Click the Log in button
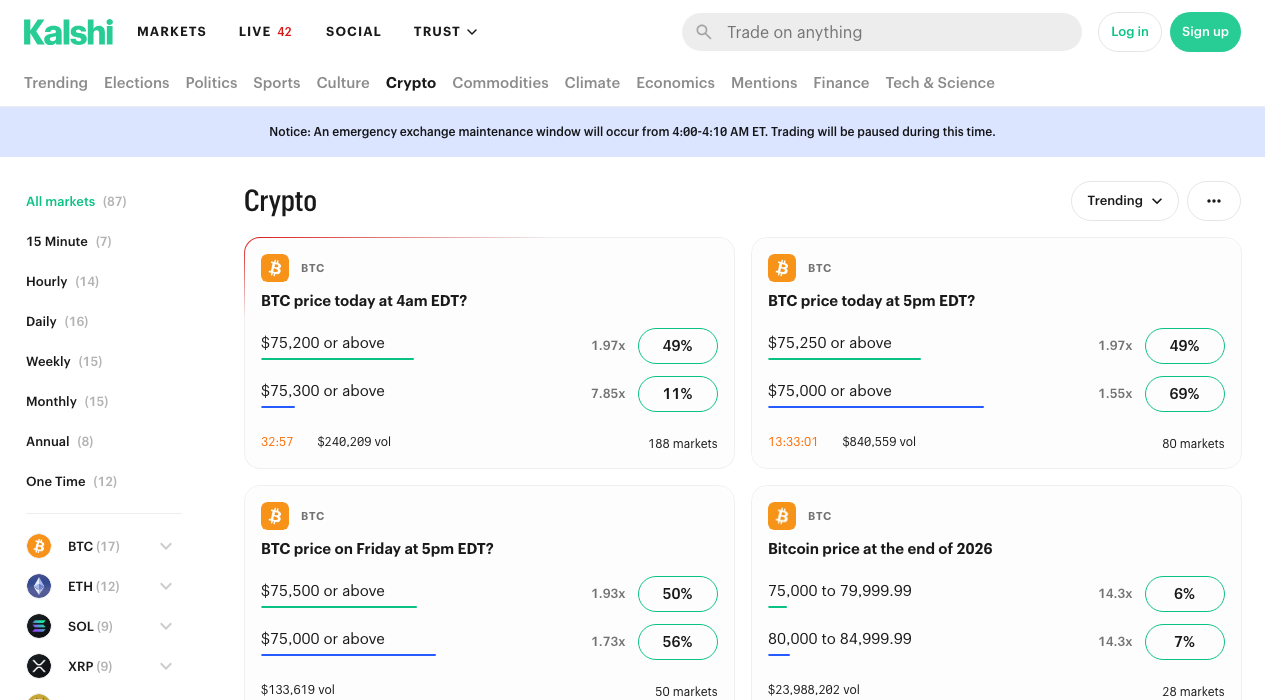The width and height of the screenshot is (1280, 700). tap(1130, 32)
